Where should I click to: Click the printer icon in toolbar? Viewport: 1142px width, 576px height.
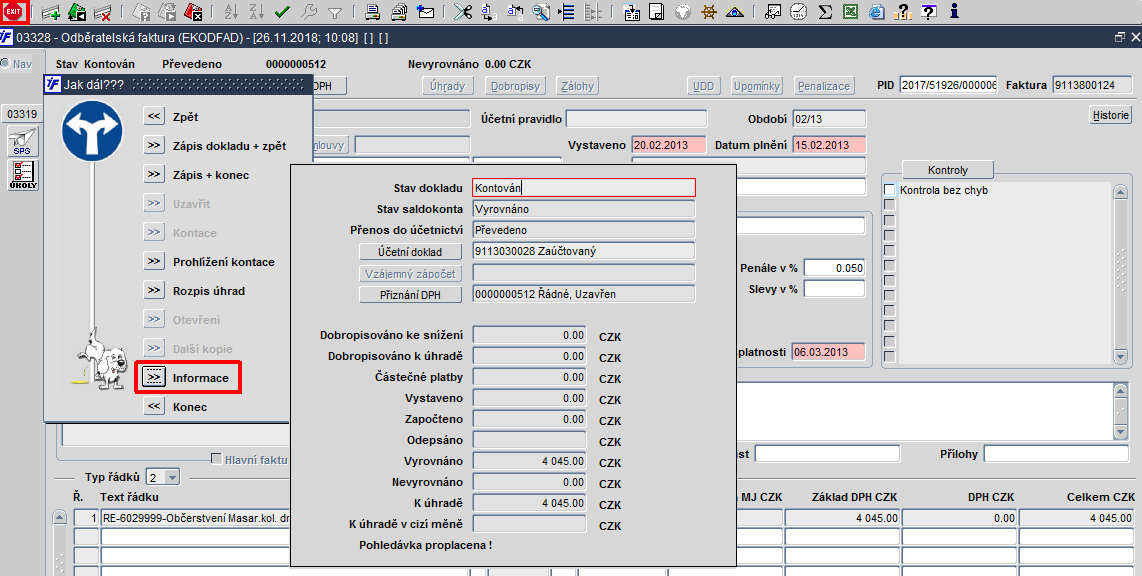click(372, 12)
